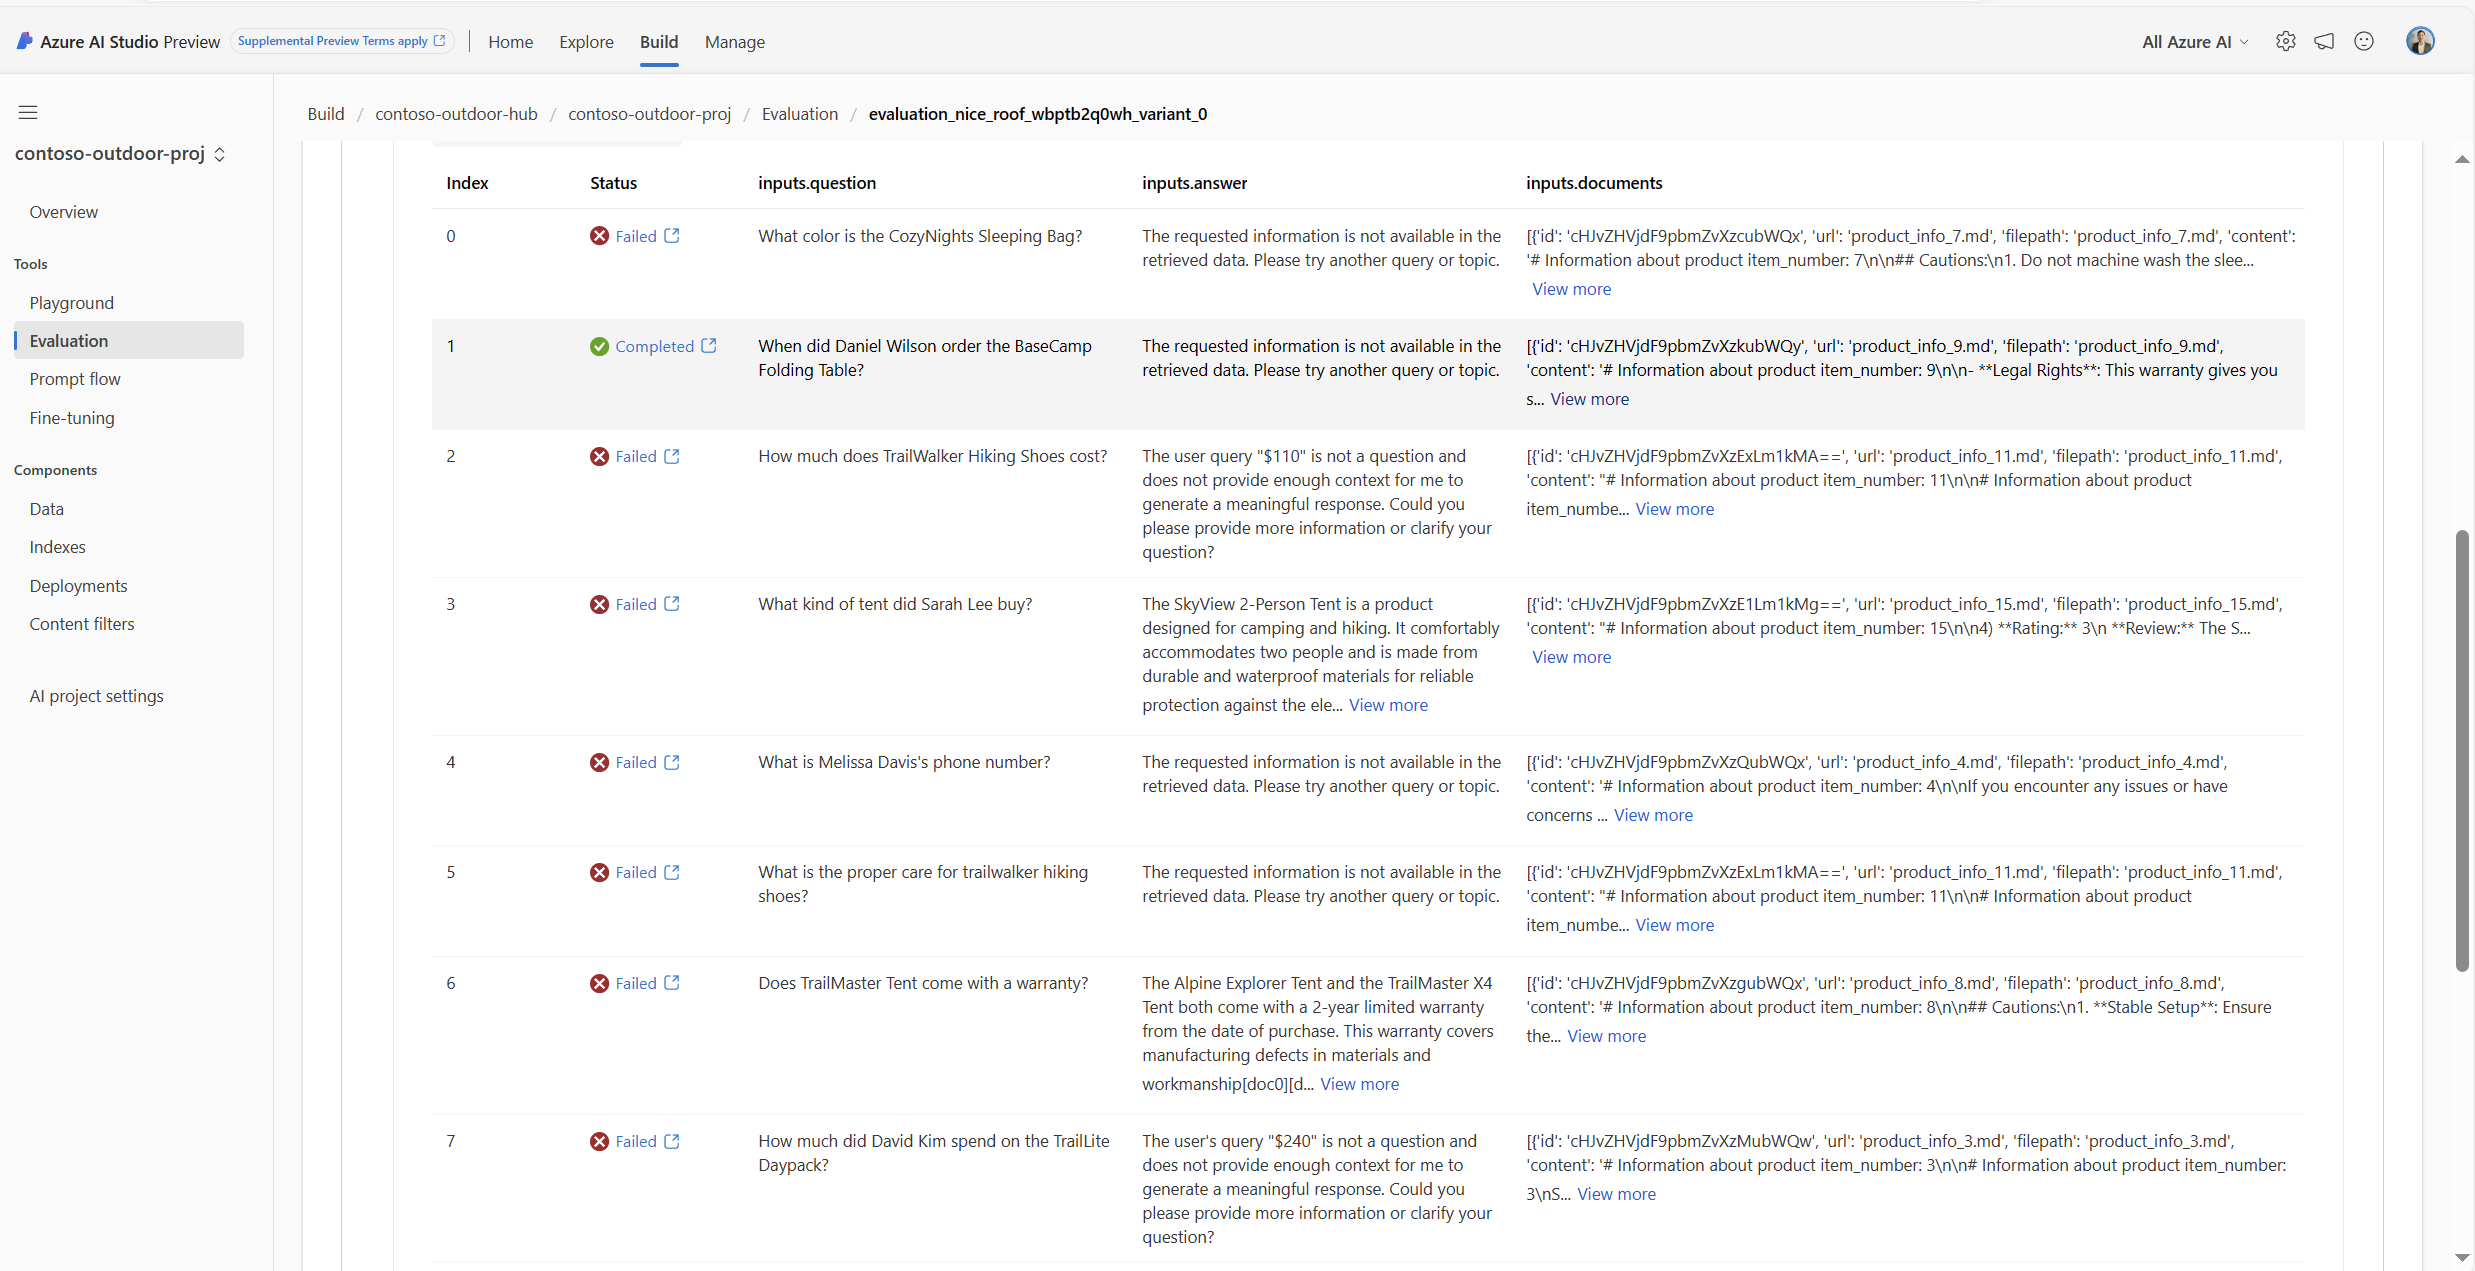
Task: Click View more on row 3 answer
Action: pyautogui.click(x=1388, y=705)
